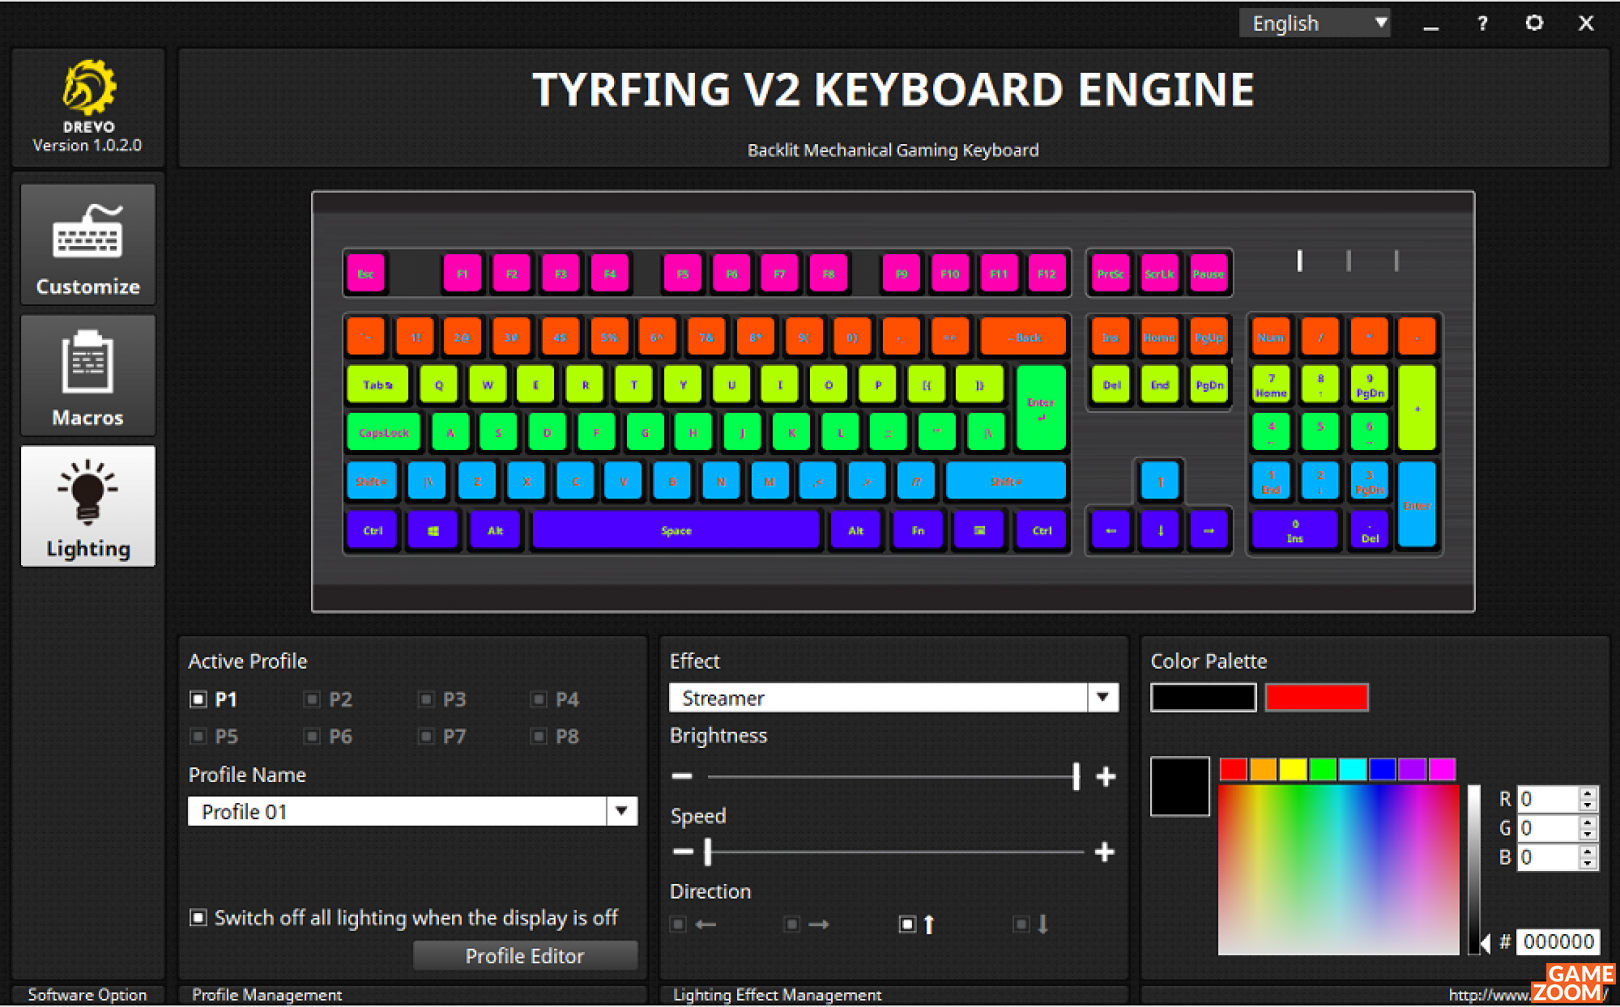Viewport: 1620px width, 1007px height.
Task: Click the R value input field
Action: click(1549, 799)
